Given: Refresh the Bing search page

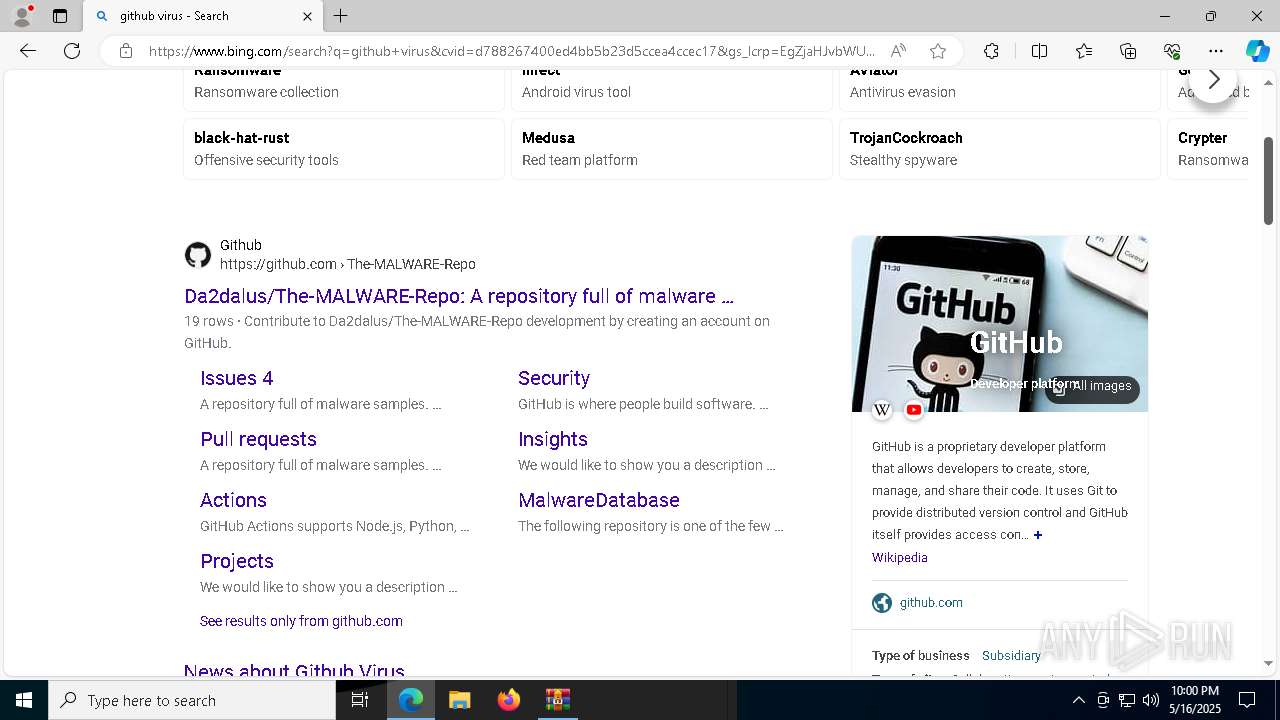Looking at the screenshot, I should 72,51.
